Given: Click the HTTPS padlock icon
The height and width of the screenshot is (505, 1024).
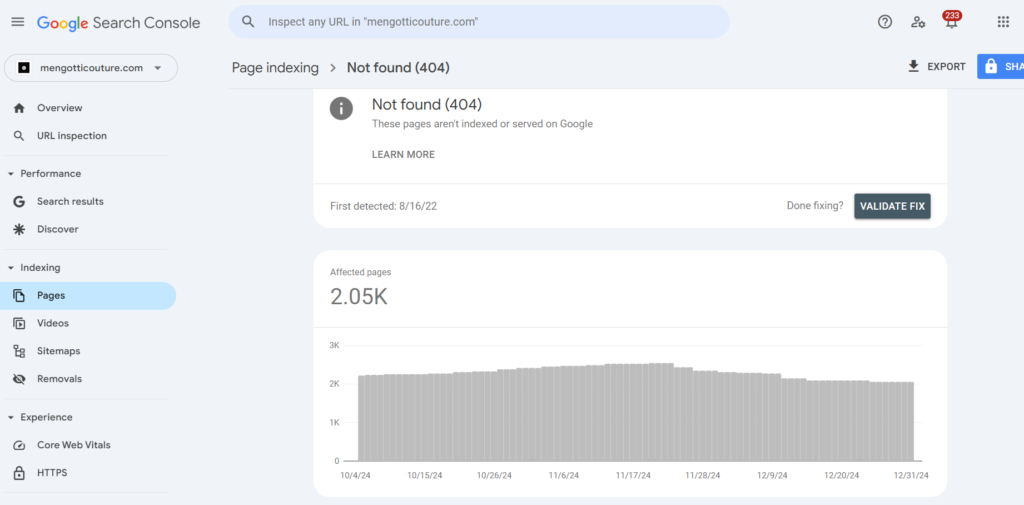Looking at the screenshot, I should coord(19,472).
